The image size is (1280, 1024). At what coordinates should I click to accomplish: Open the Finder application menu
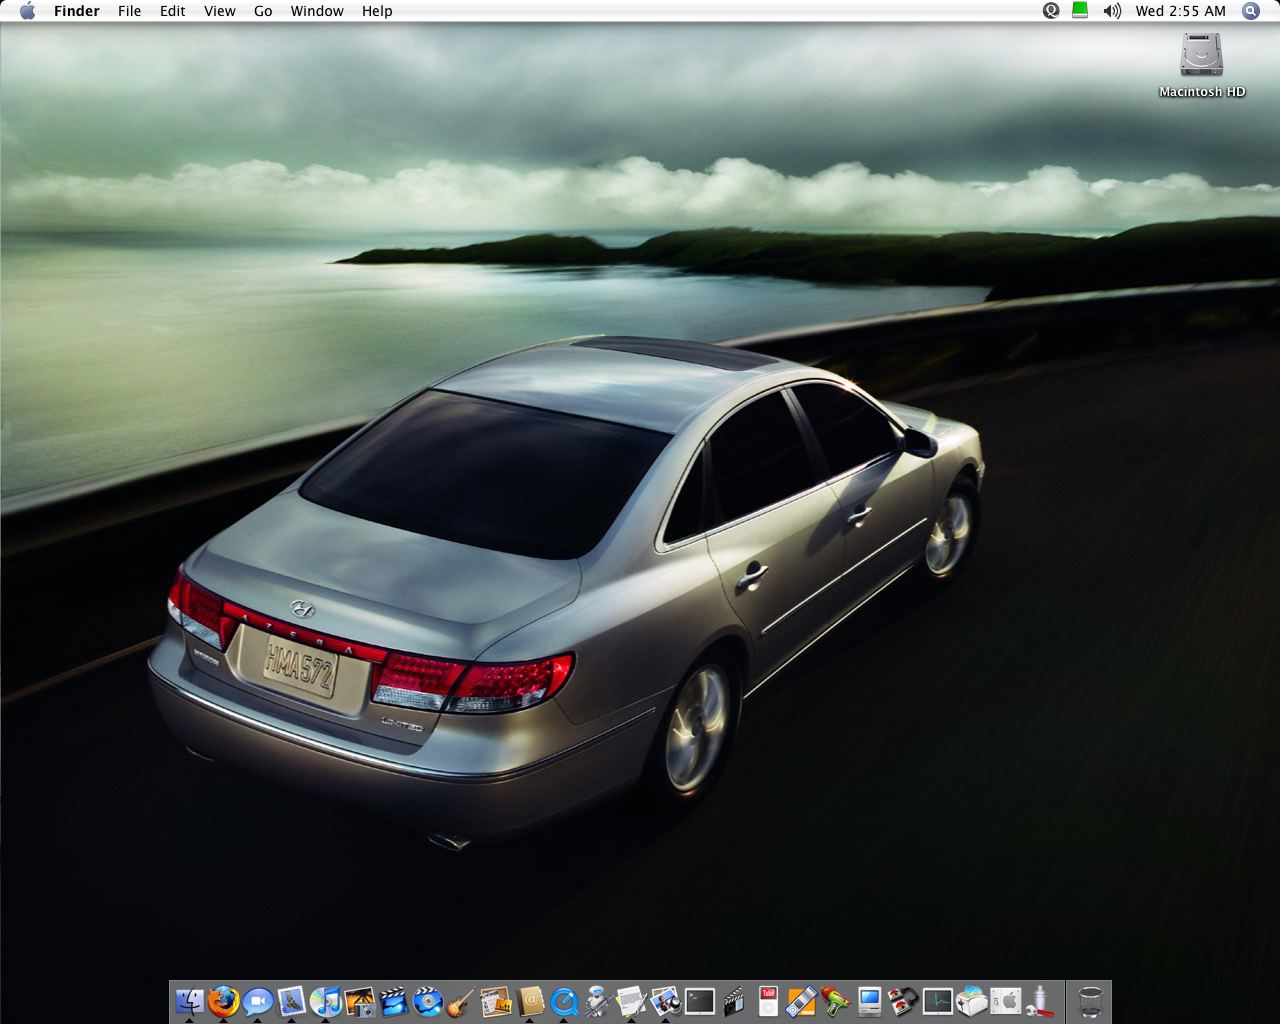77,11
